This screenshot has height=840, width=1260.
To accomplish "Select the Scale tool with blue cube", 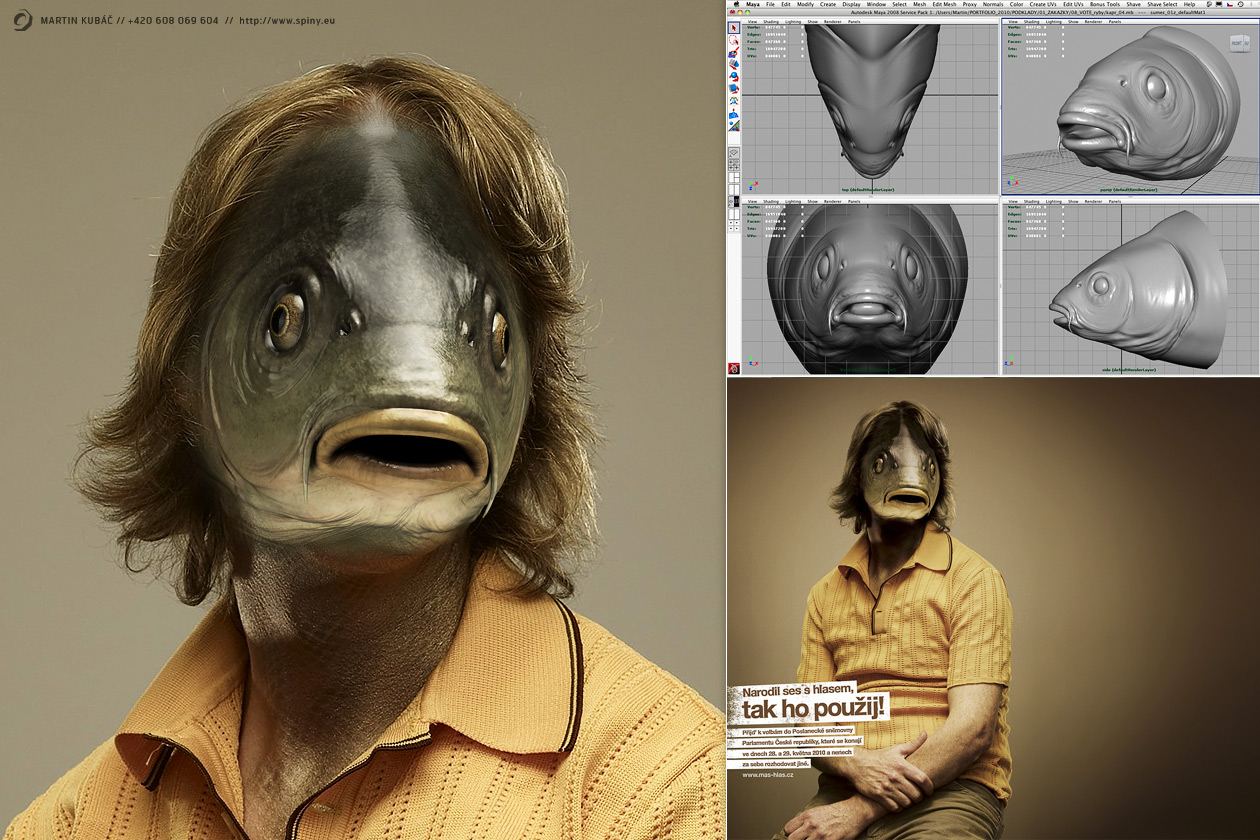I will tap(734, 89).
